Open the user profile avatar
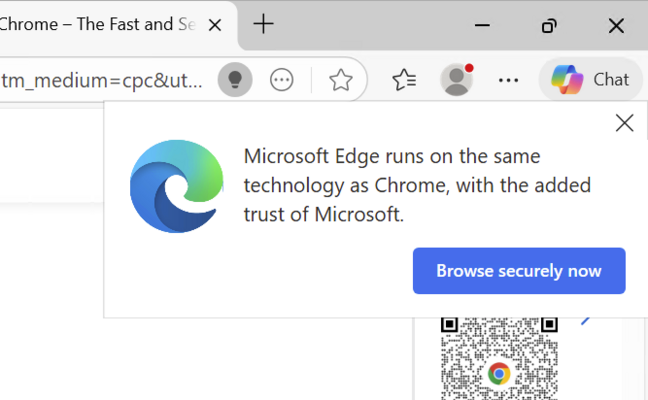This screenshot has height=400, width=648. tap(457, 80)
